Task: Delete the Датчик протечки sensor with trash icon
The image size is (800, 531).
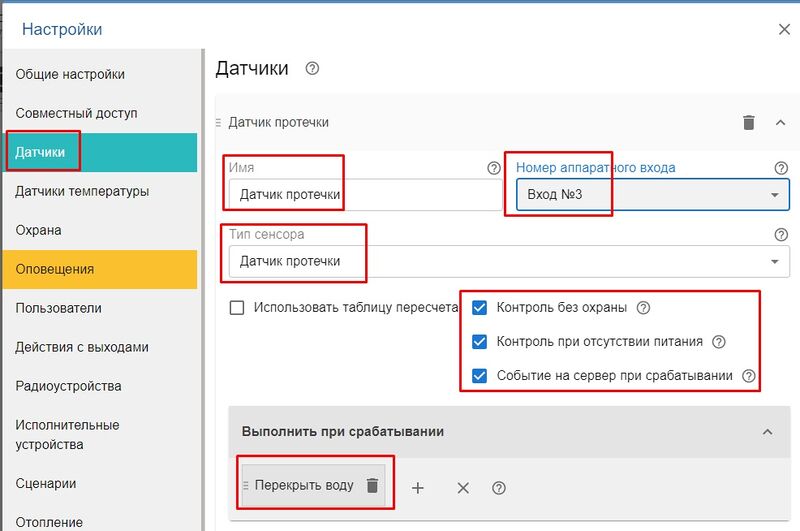Action: (748, 122)
